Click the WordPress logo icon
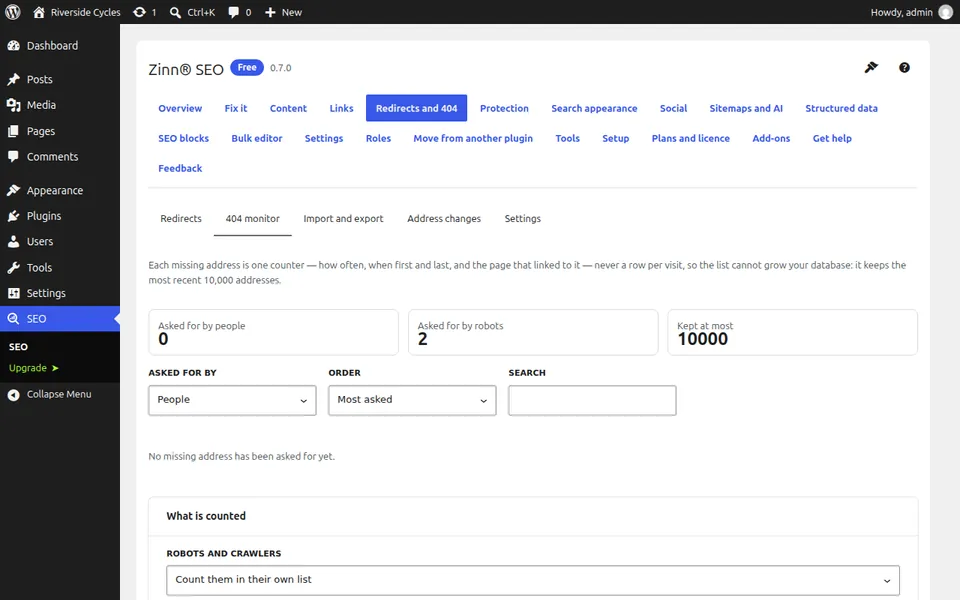 pyautogui.click(x=13, y=12)
